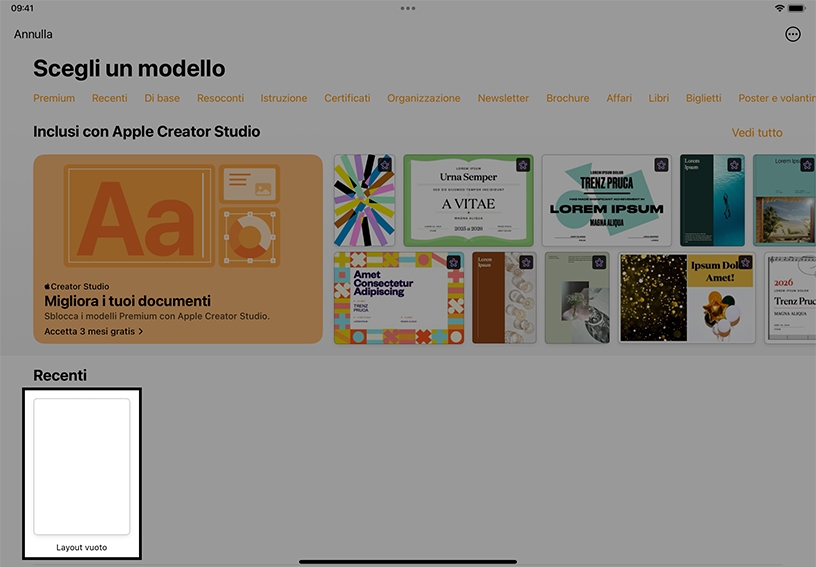The width and height of the screenshot is (816, 567).
Task: Select the Organizzazione category tab
Action: tap(424, 98)
